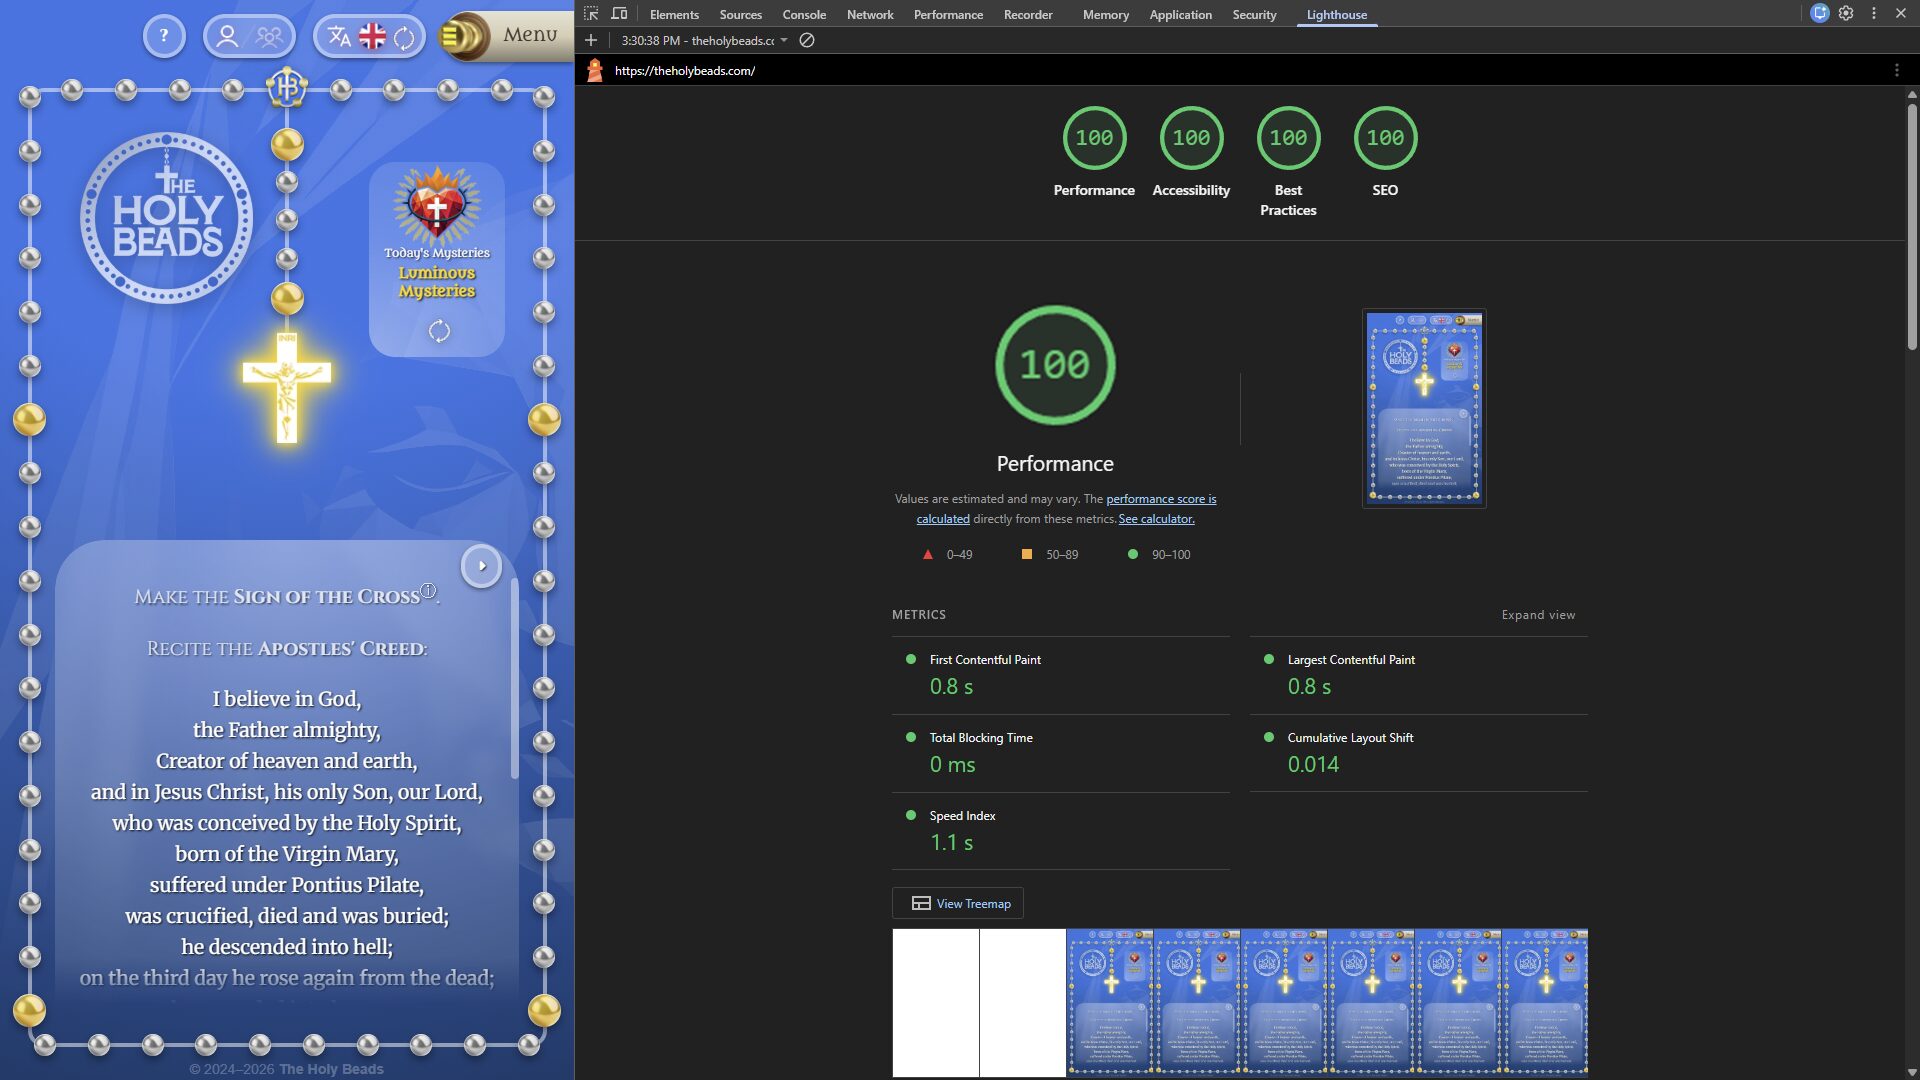Start a new Lighthouse report with plus
This screenshot has height=1080, width=1920.
click(591, 40)
